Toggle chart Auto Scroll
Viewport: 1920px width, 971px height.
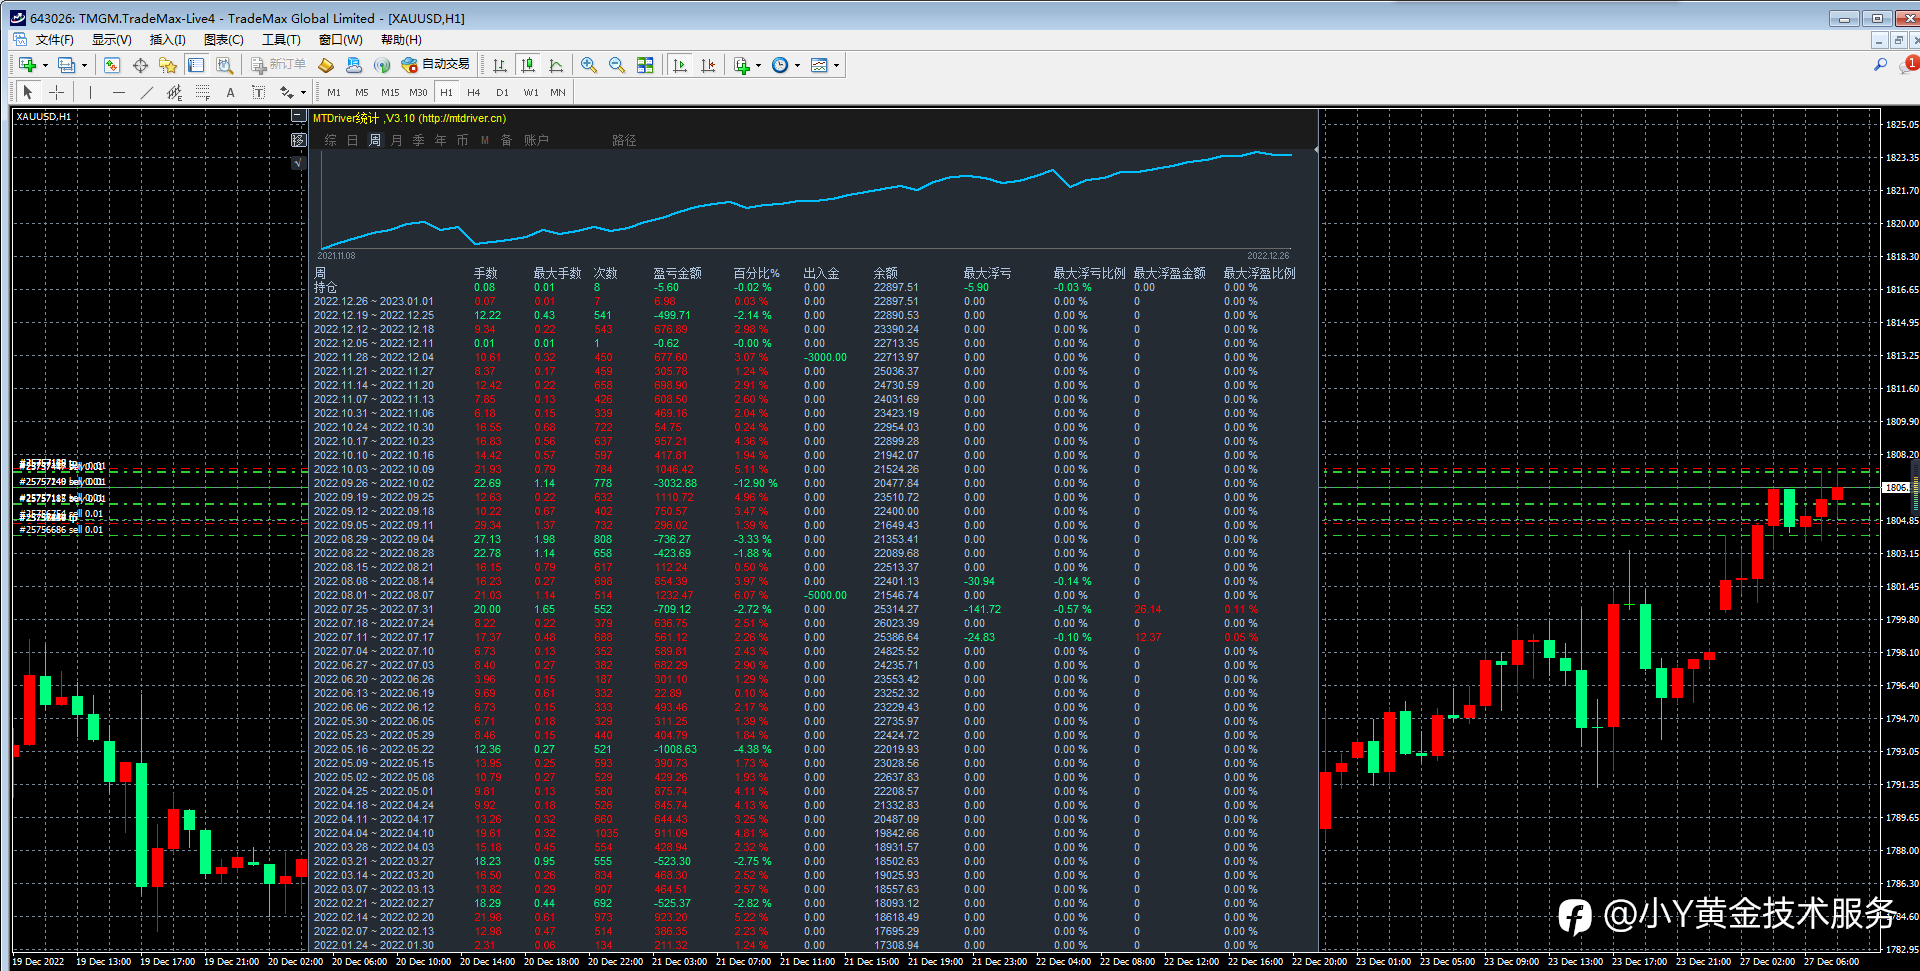(680, 65)
